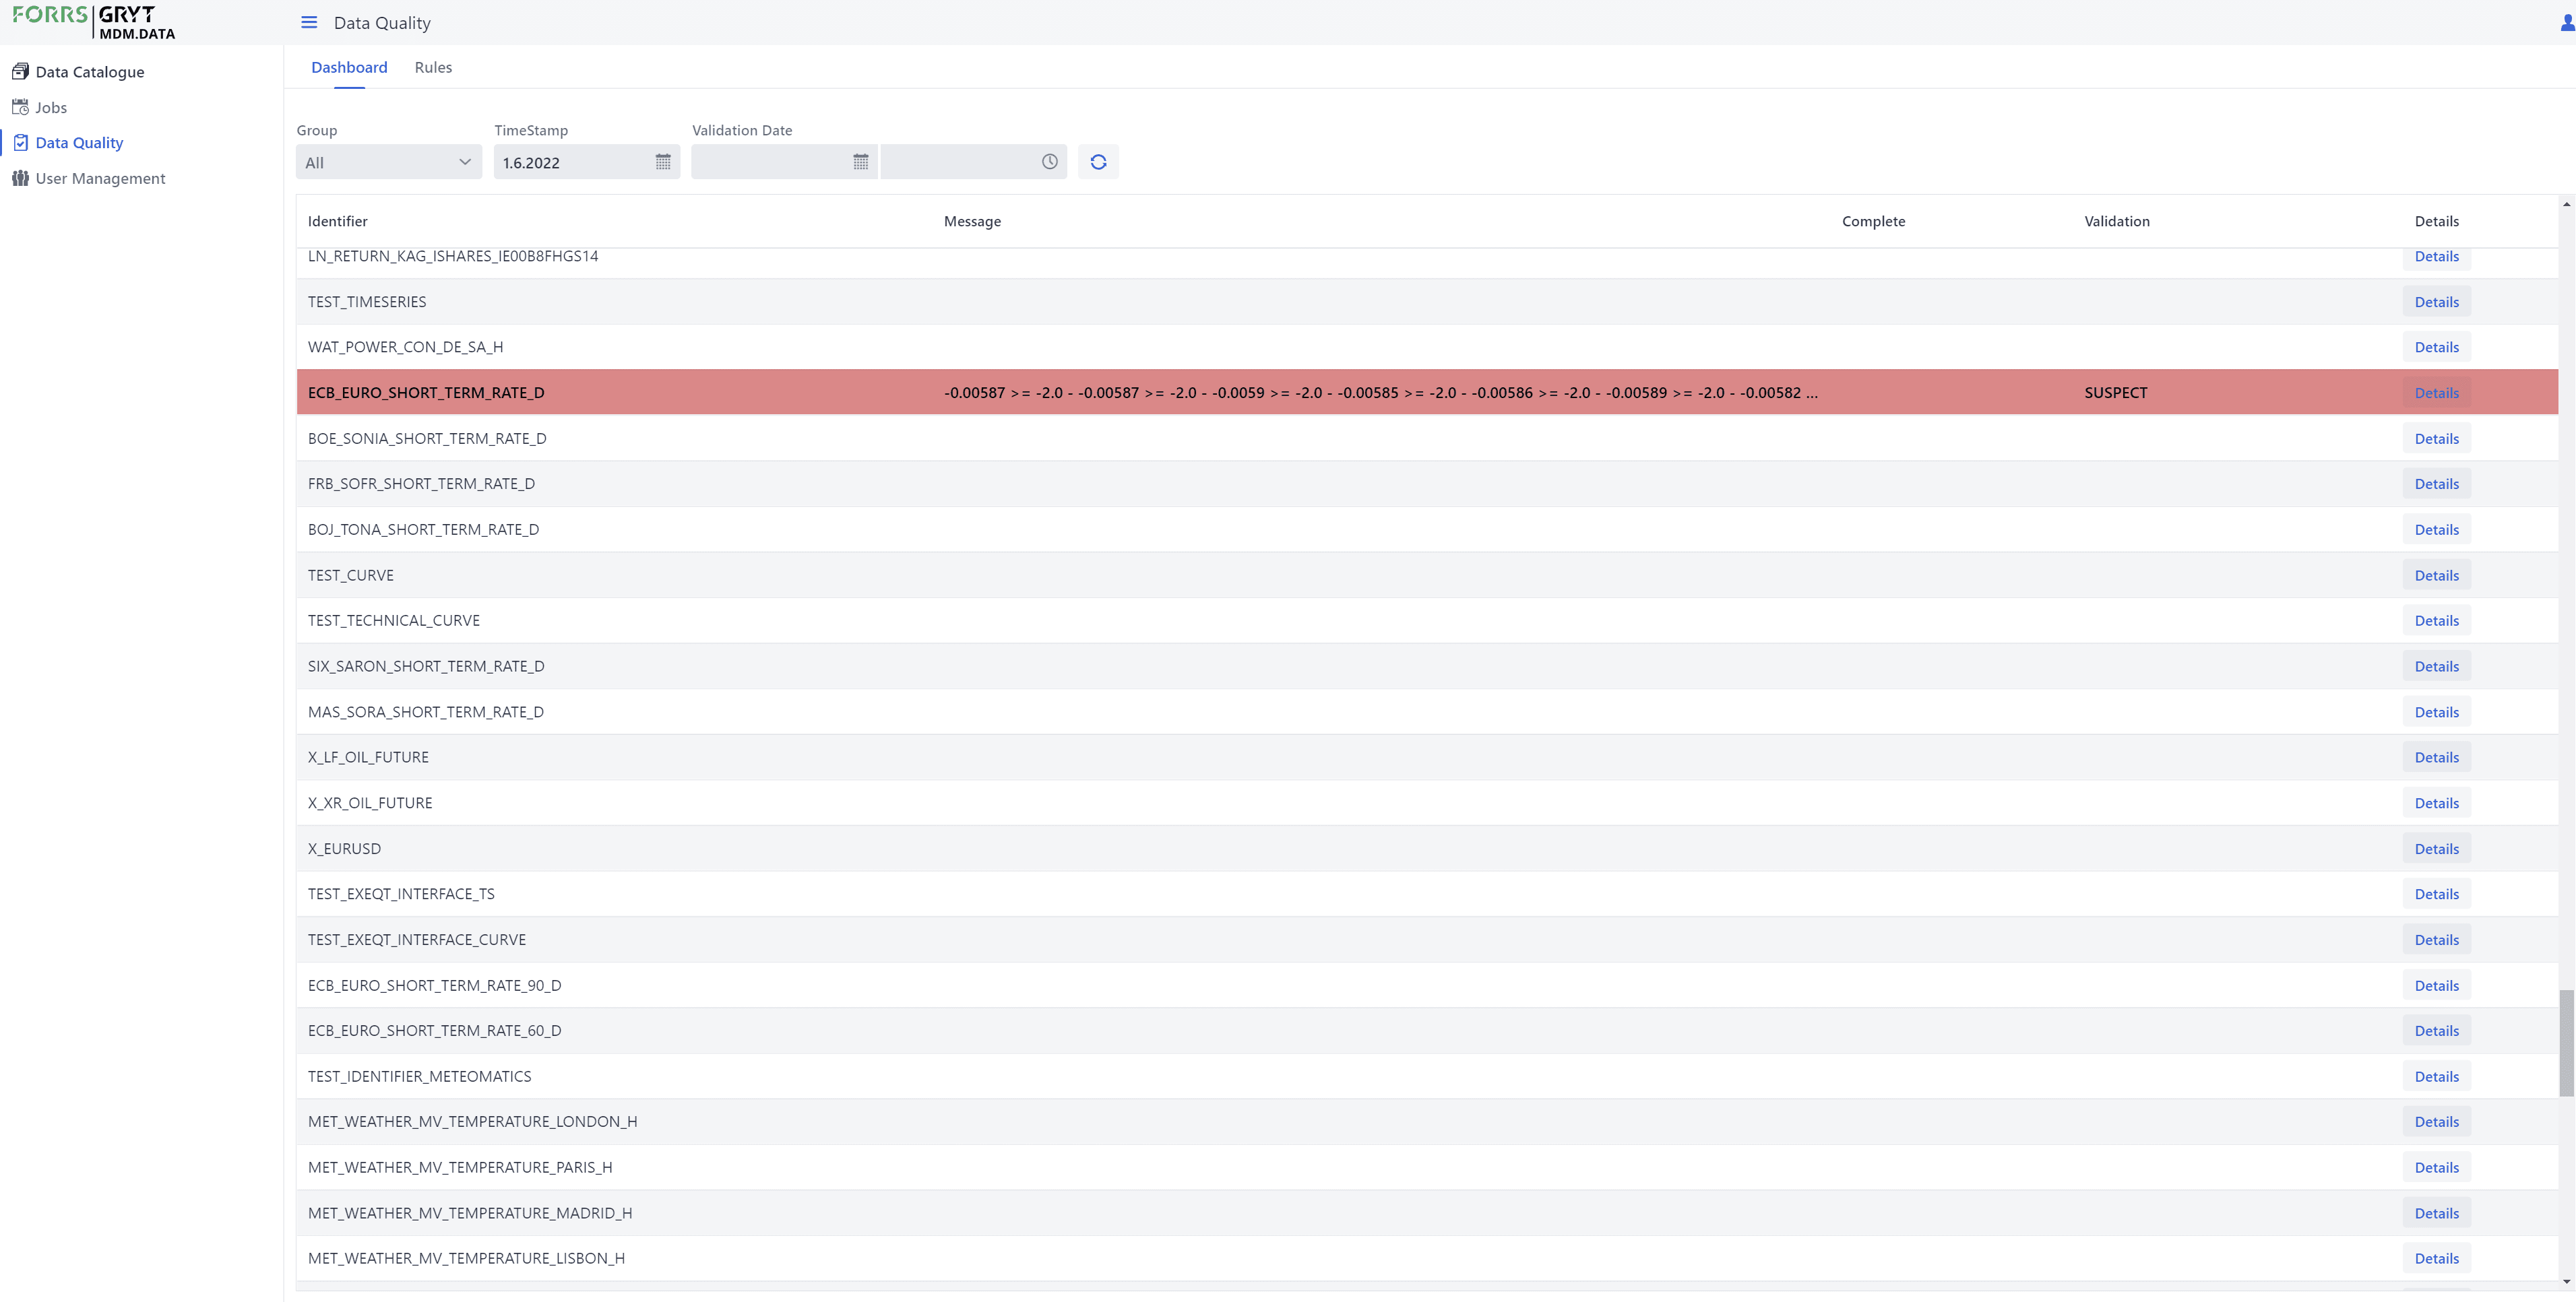Click the Validation Date input field
The height and width of the screenshot is (1302, 2576).
(x=784, y=162)
